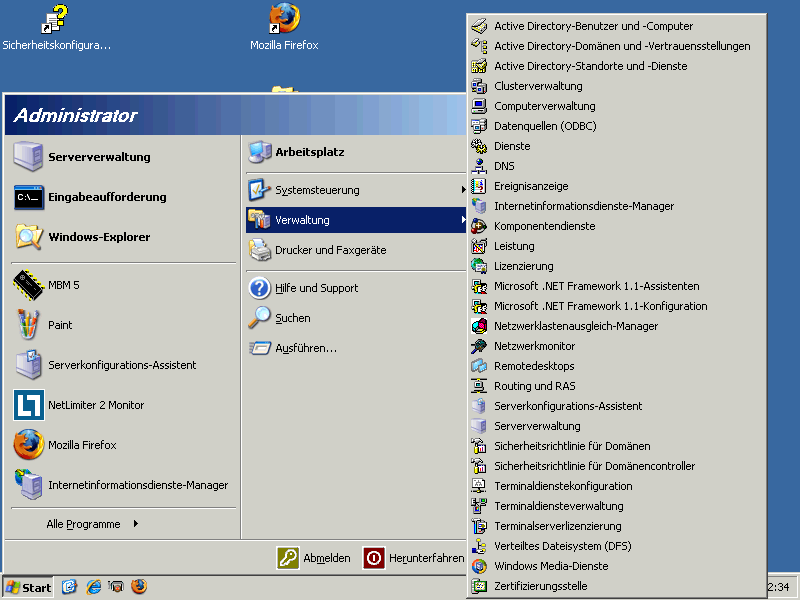Open Microsoft .NET Framework 1.1-Konfiguration

pos(616,306)
